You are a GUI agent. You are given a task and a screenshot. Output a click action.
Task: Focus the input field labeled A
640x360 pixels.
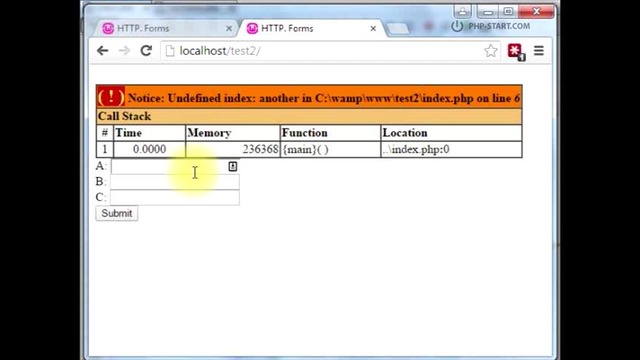pyautogui.click(x=175, y=166)
